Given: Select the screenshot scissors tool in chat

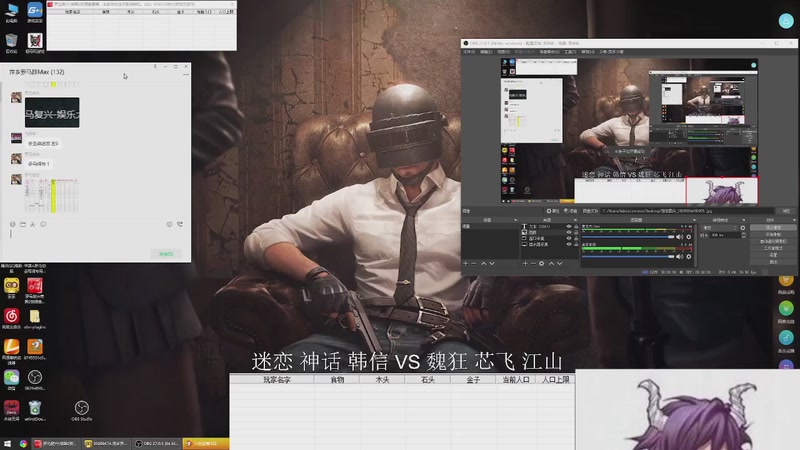Looking at the screenshot, I should (33, 224).
